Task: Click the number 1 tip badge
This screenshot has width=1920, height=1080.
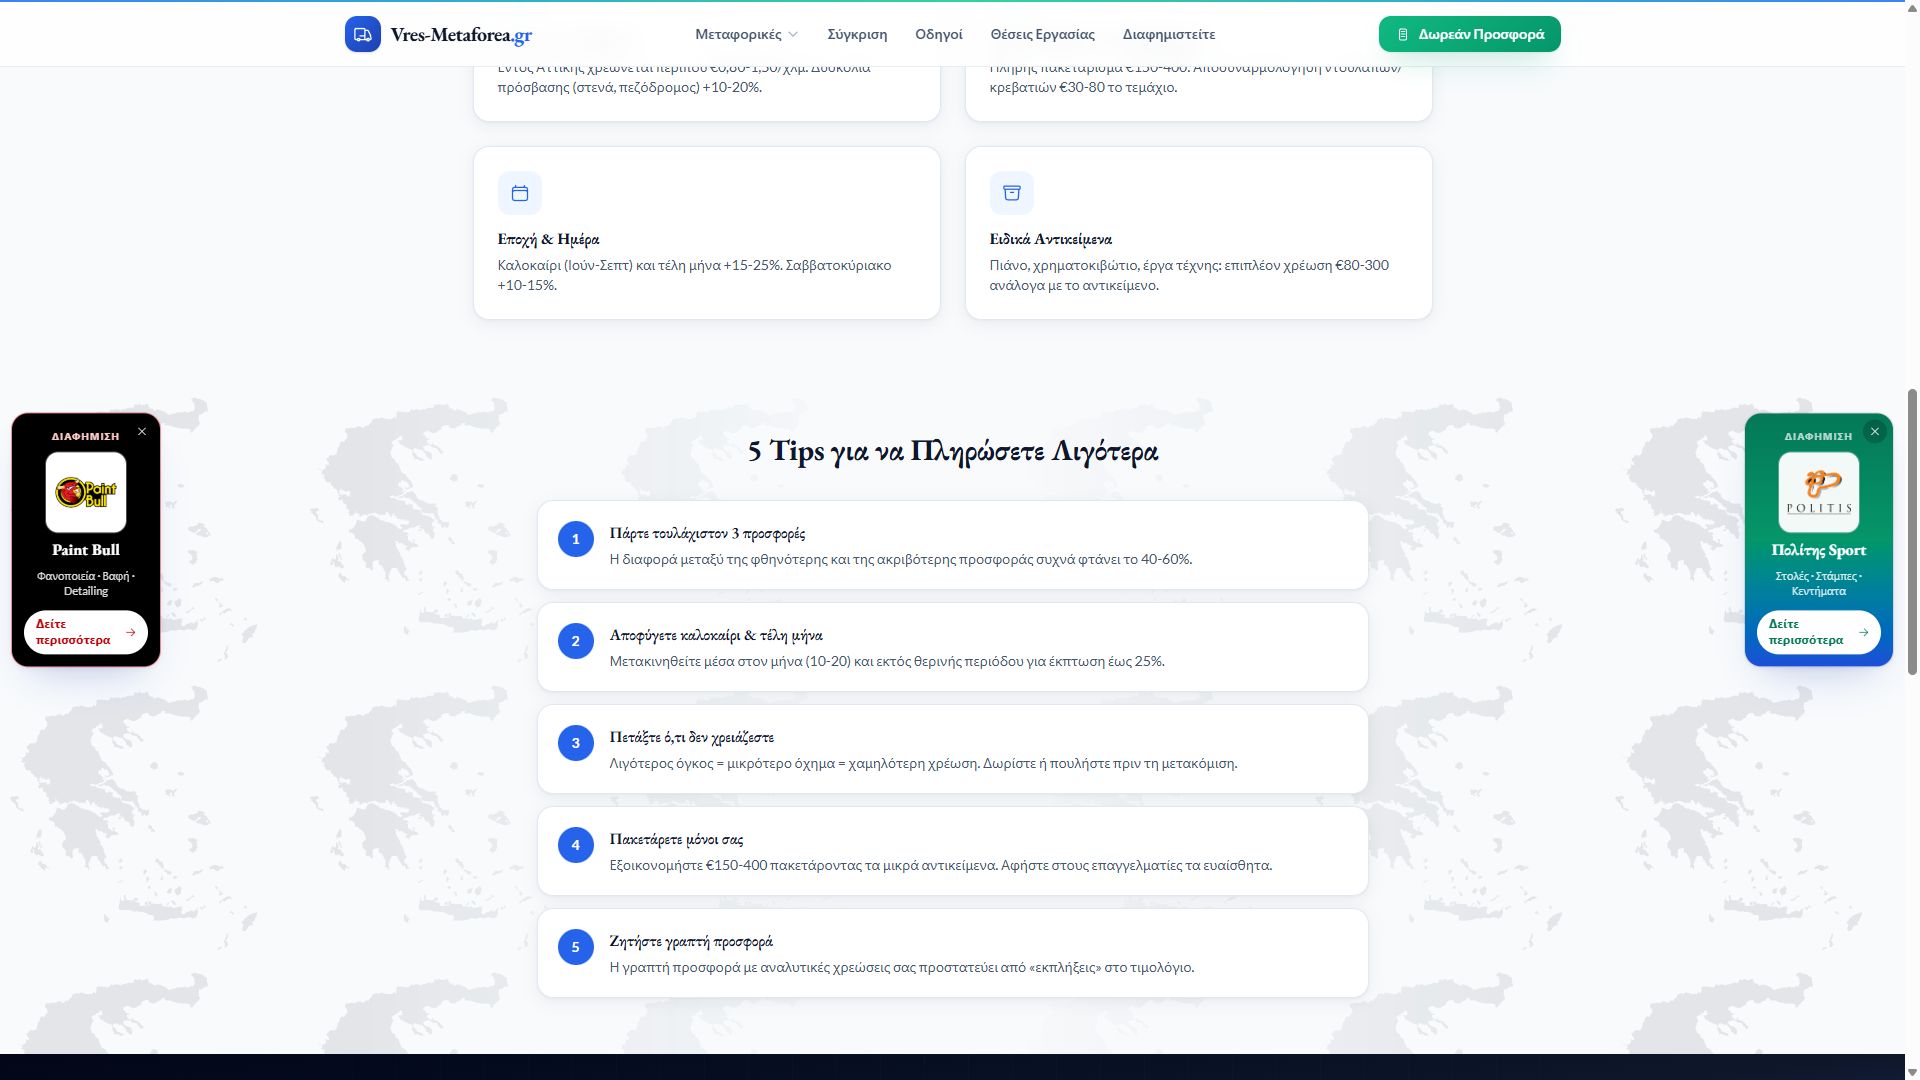Action: coord(576,540)
